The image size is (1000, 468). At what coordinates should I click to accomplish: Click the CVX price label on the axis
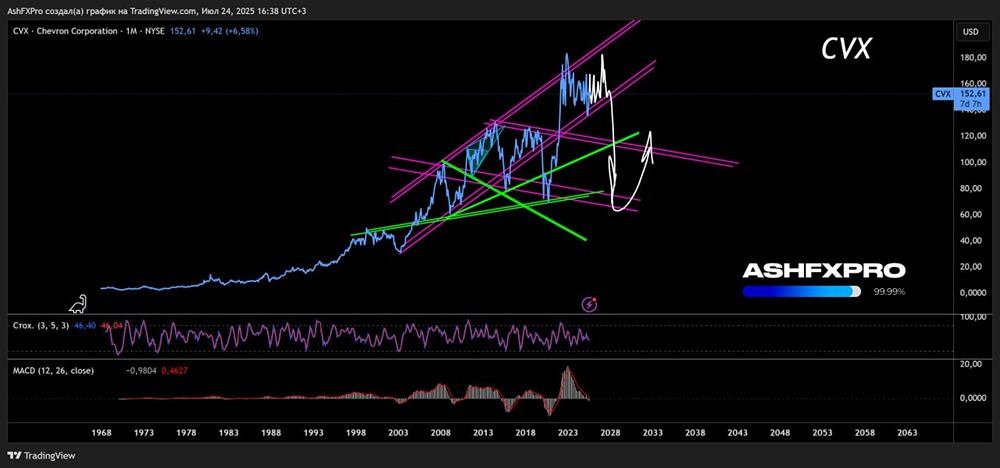(943, 94)
